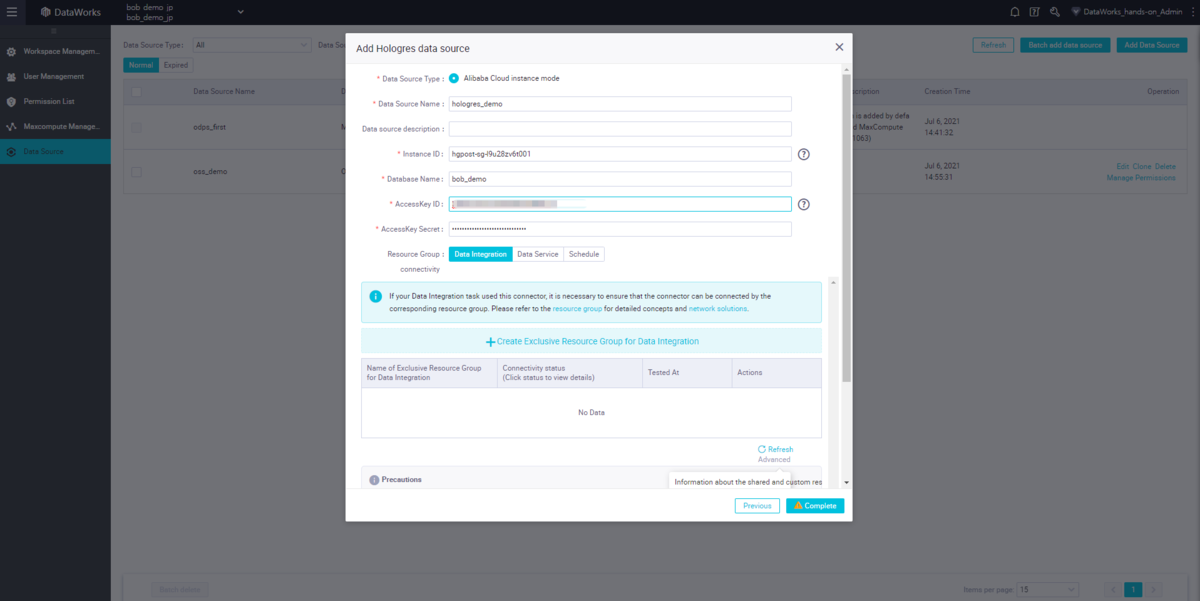
Task: Focus the Database Name field
Action: pyautogui.click(x=620, y=179)
